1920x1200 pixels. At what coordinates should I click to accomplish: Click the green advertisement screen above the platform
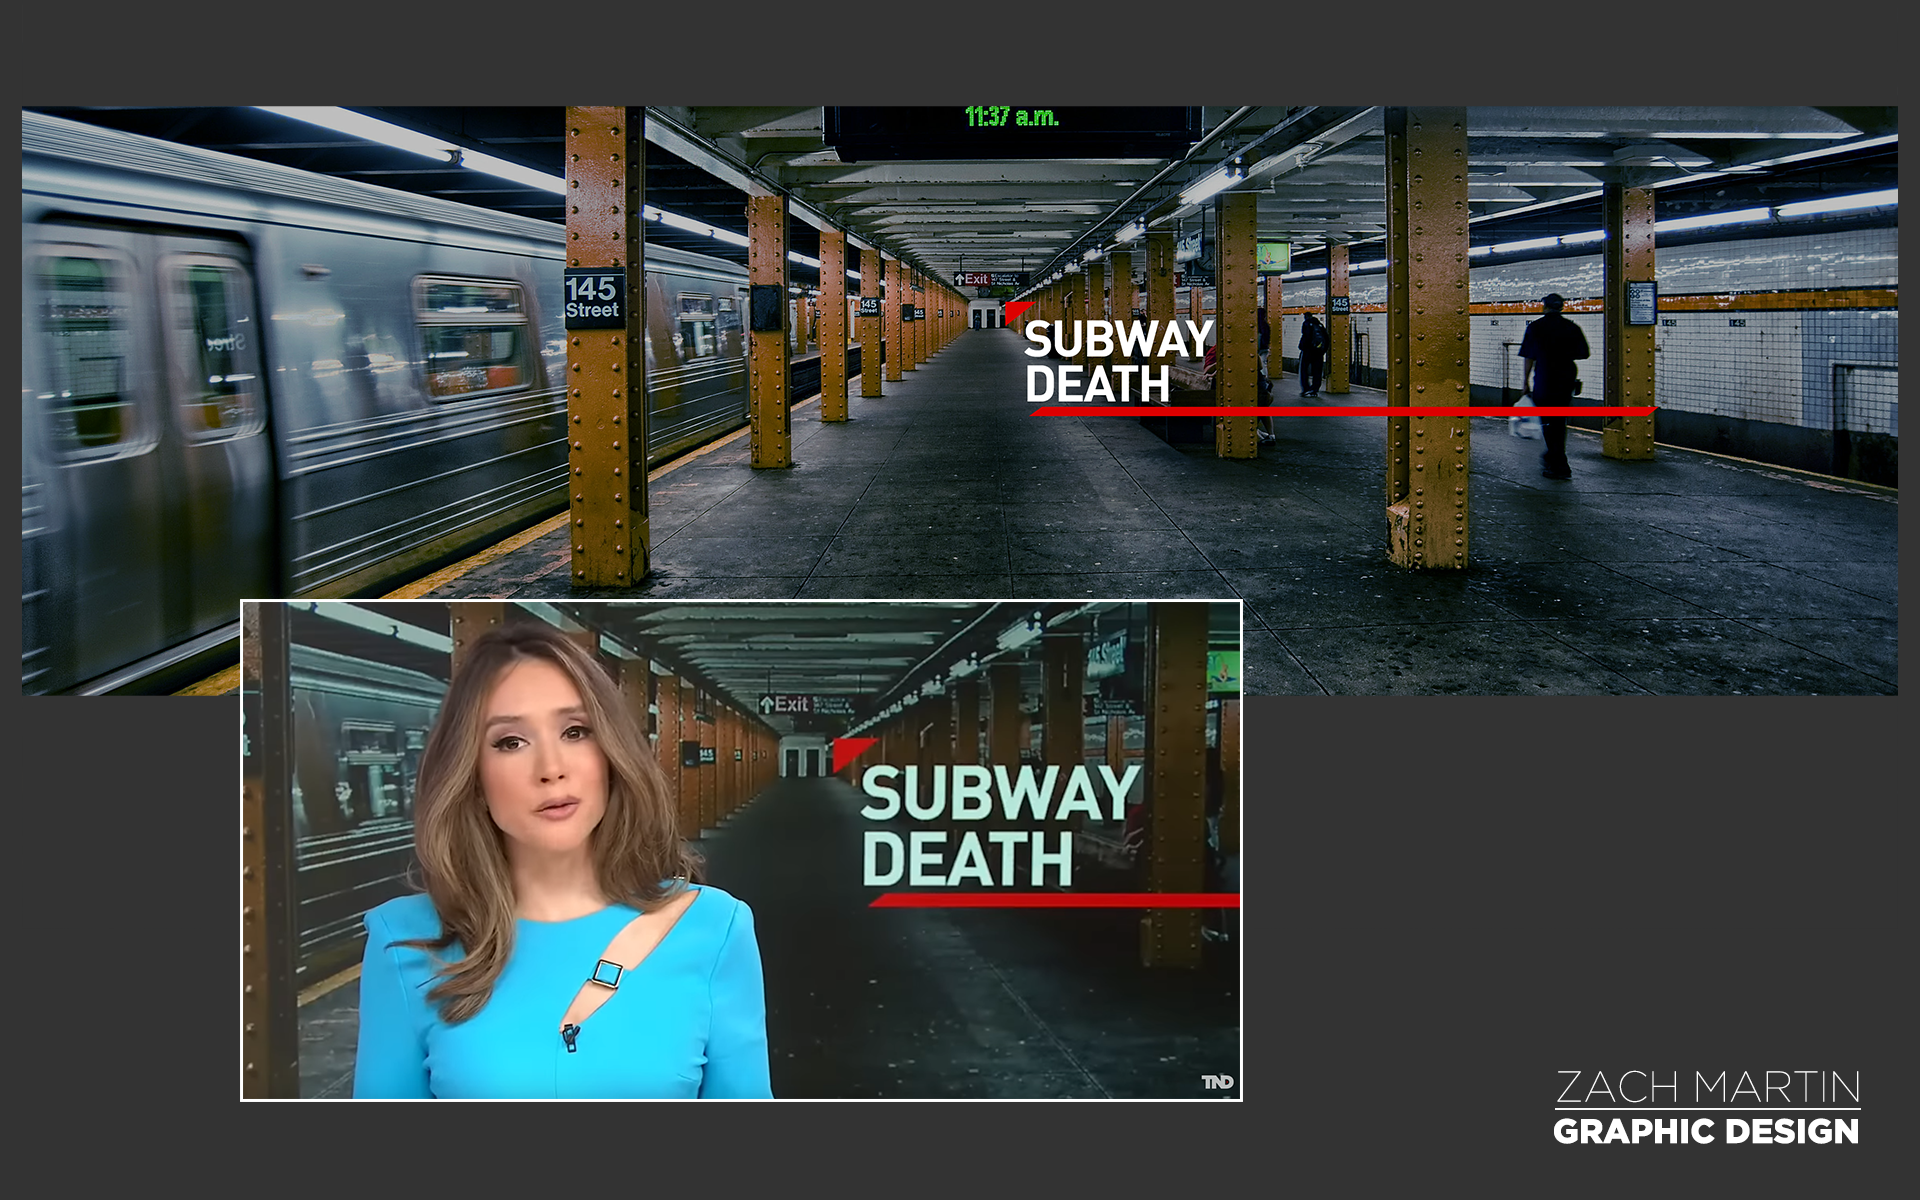pos(1273,256)
